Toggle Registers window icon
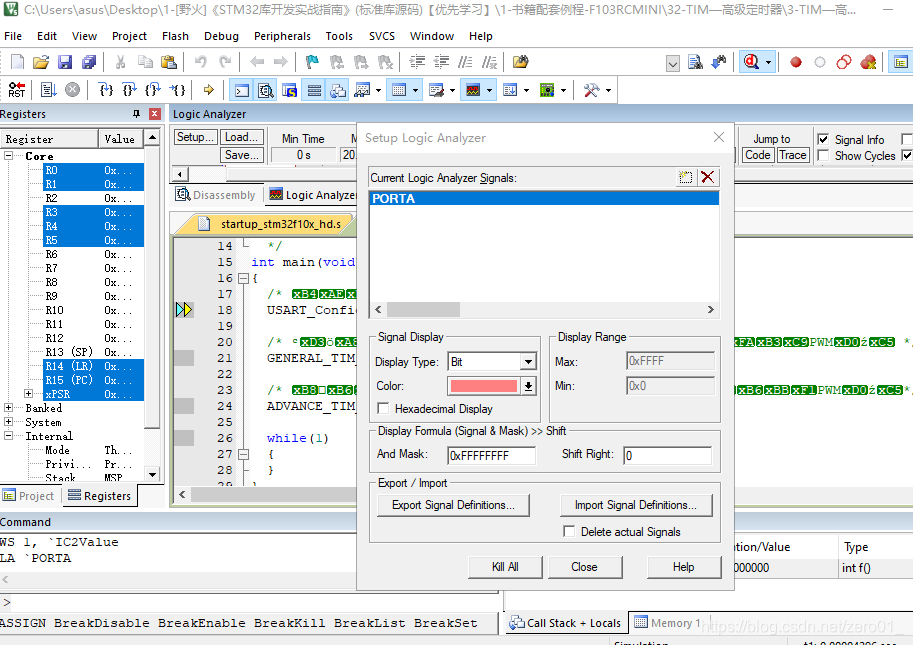The height and width of the screenshot is (645, 913). (x=314, y=90)
